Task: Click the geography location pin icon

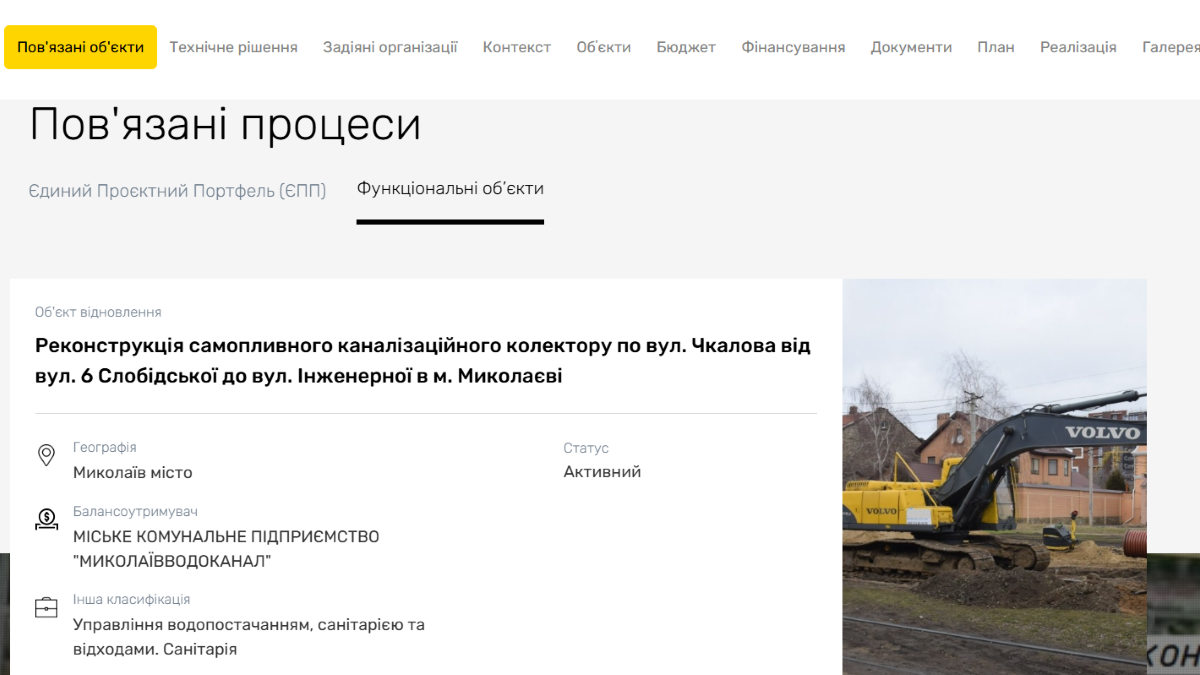Action: click(46, 456)
